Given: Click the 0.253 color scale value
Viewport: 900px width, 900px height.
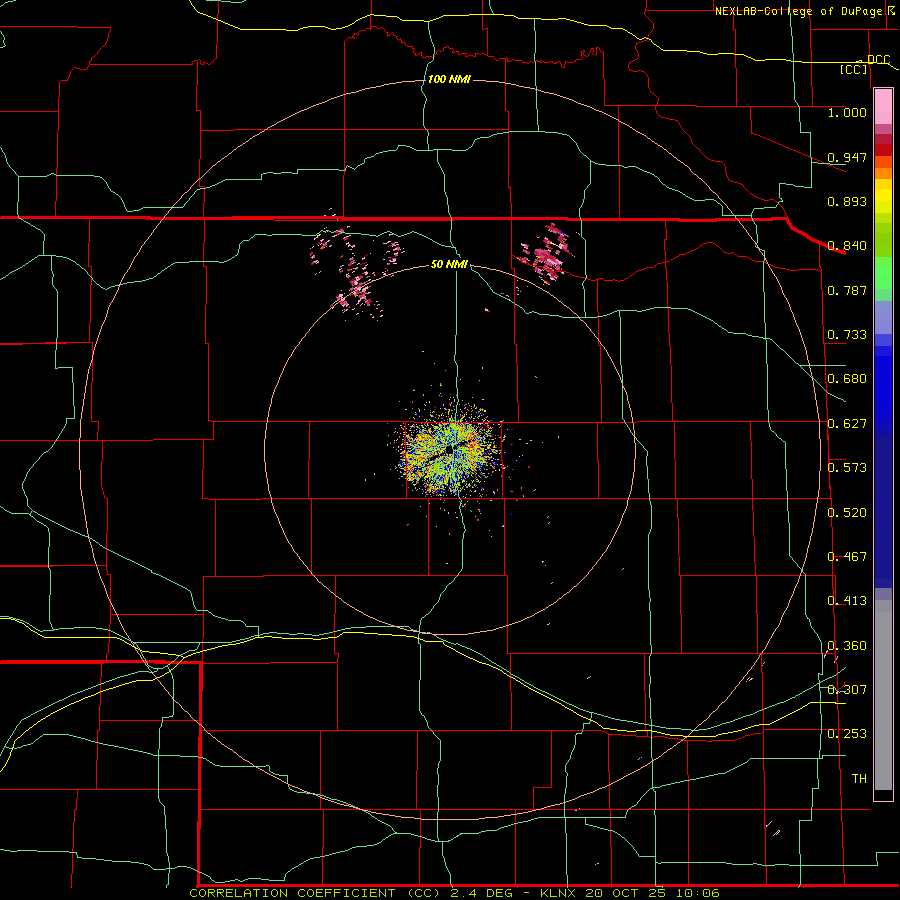Looking at the screenshot, I should [x=847, y=734].
